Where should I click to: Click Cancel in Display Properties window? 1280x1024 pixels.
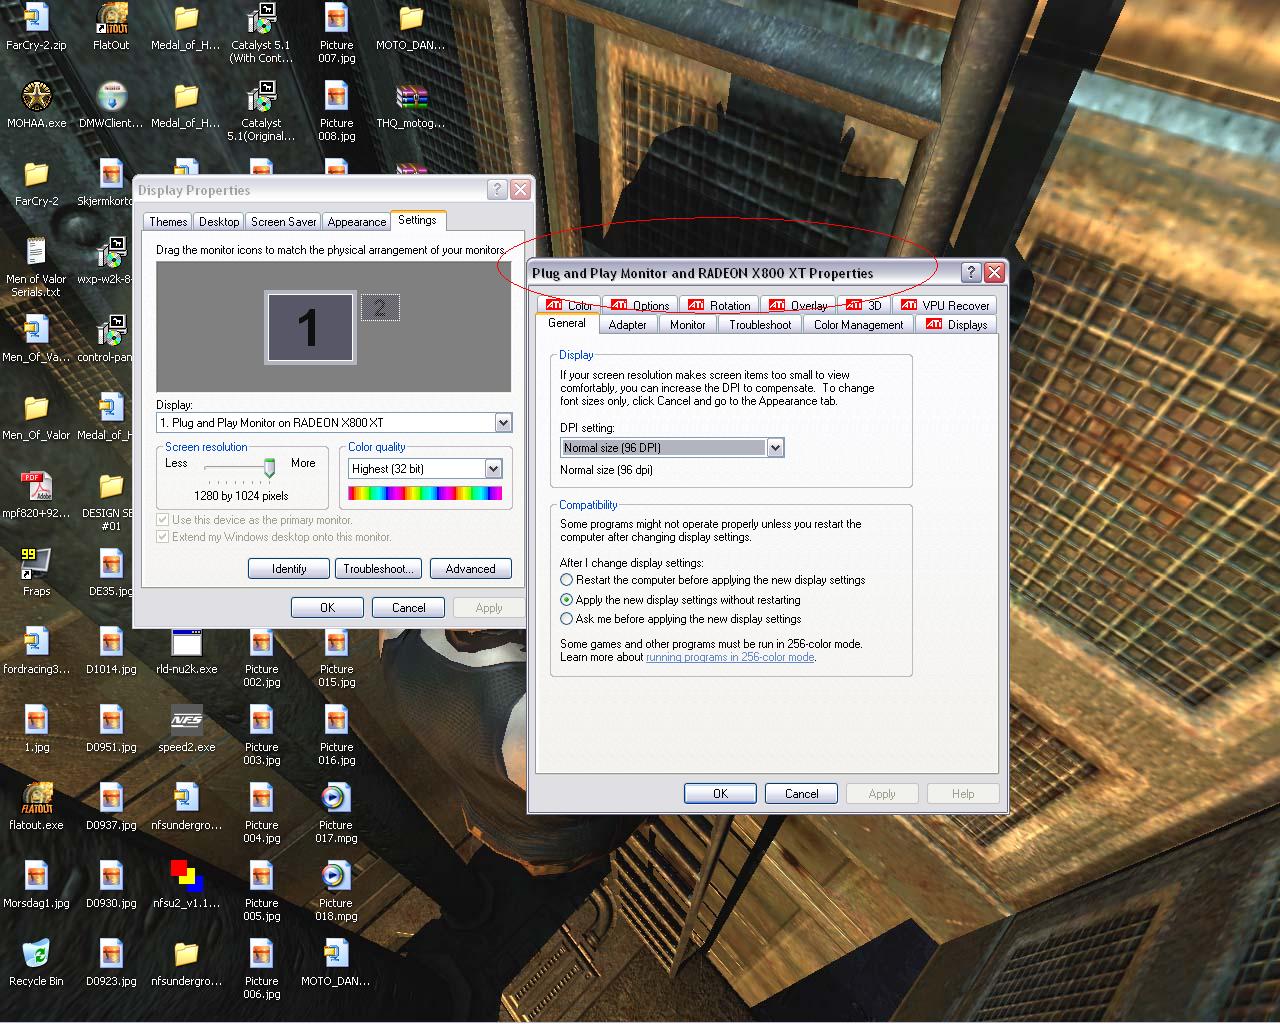pos(408,608)
